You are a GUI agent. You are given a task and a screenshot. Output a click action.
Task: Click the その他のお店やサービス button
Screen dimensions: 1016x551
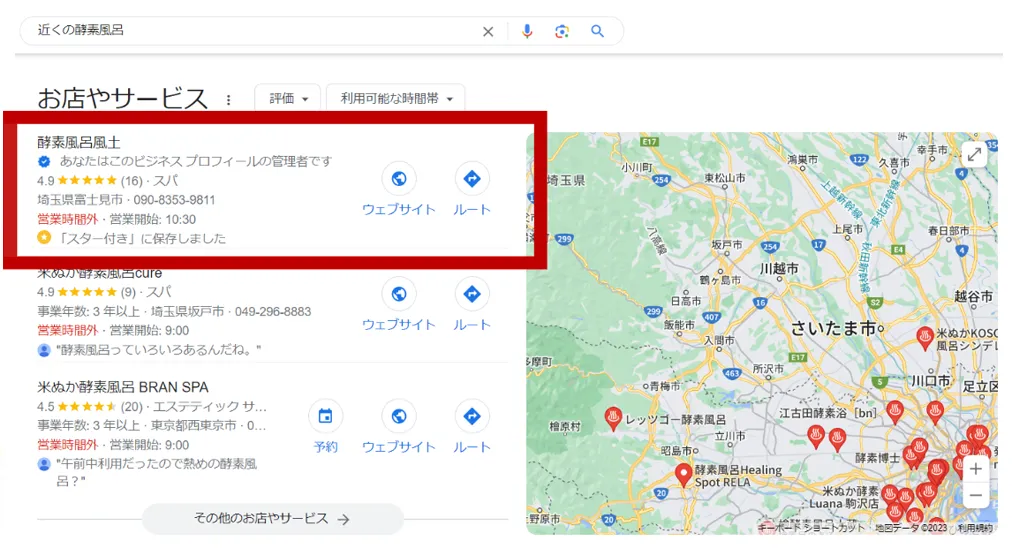pos(273,519)
